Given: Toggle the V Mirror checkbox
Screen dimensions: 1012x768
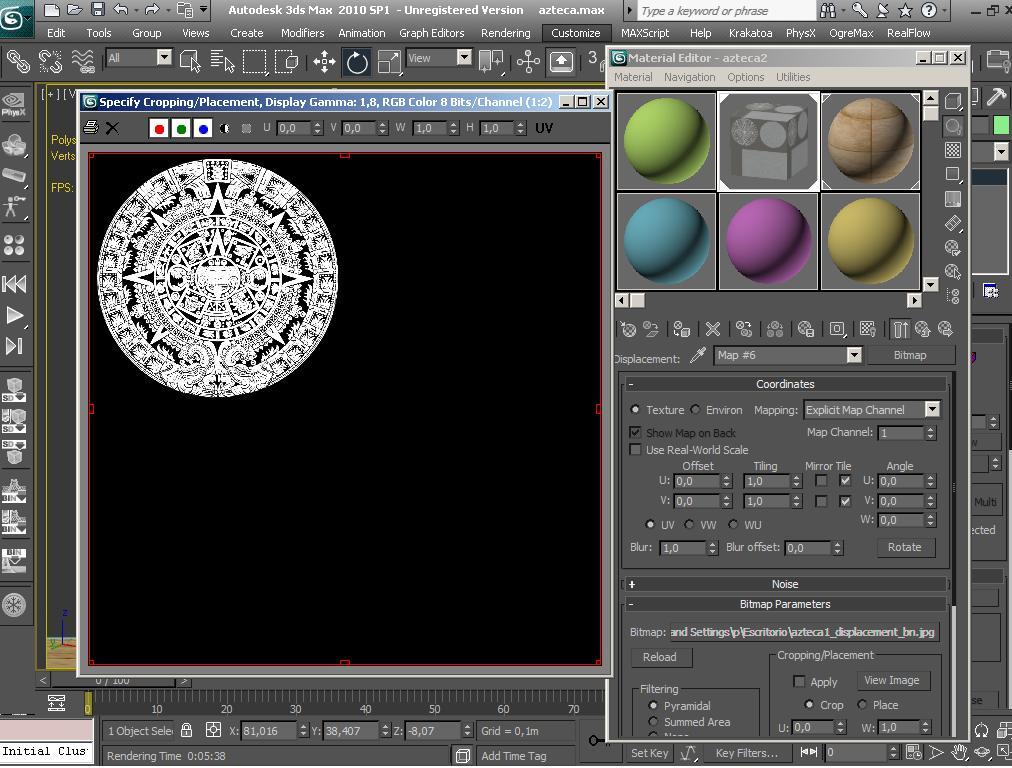Looking at the screenshot, I should pyautogui.click(x=821, y=501).
